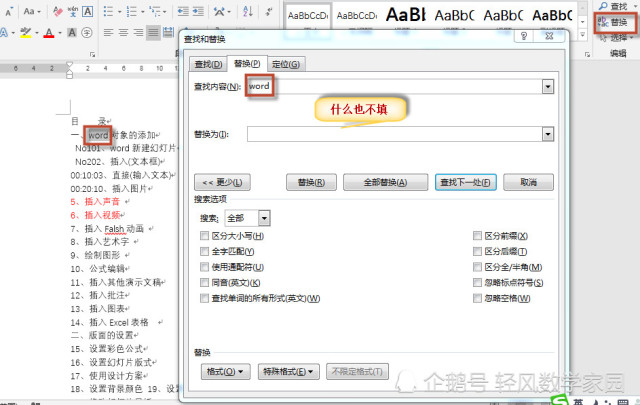Screen dimensions: 640x405
Task: Enable 区分后缀(T) checkbox
Action: tap(477, 251)
